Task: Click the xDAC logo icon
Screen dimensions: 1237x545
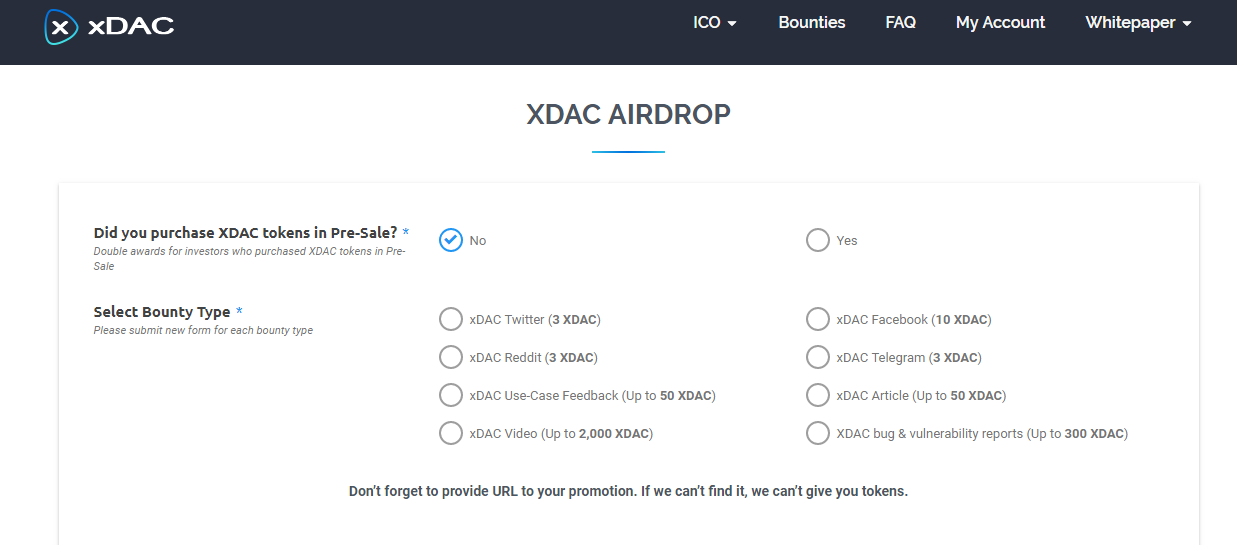Action: click(61, 27)
